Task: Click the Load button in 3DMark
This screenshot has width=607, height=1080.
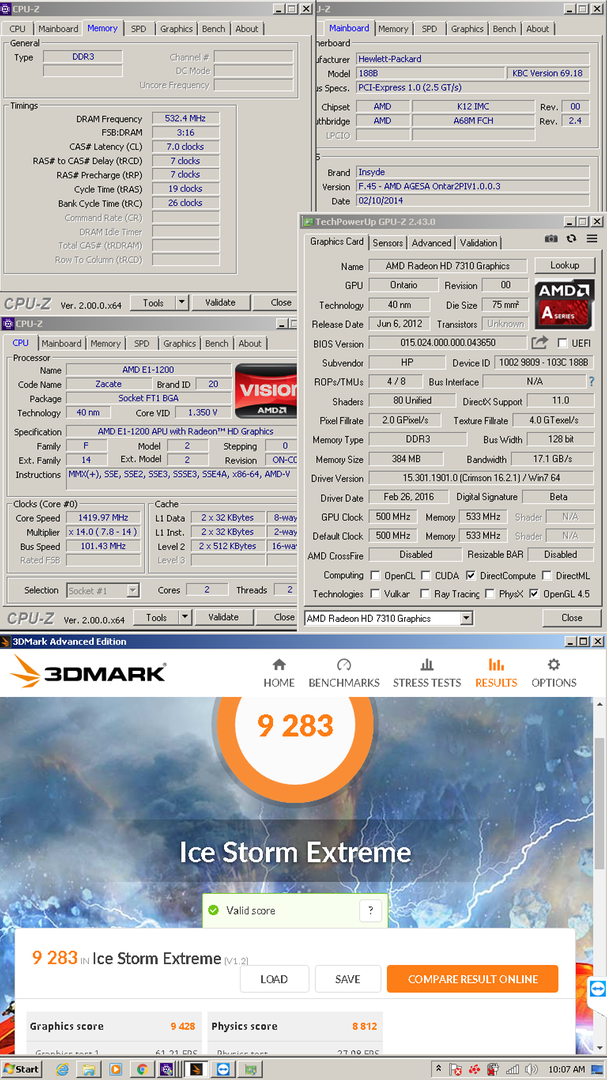Action: click(274, 979)
